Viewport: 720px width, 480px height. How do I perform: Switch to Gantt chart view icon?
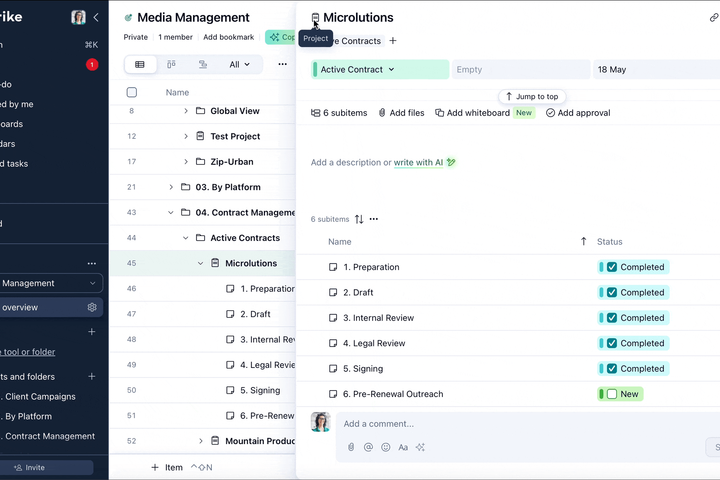[x=202, y=64]
